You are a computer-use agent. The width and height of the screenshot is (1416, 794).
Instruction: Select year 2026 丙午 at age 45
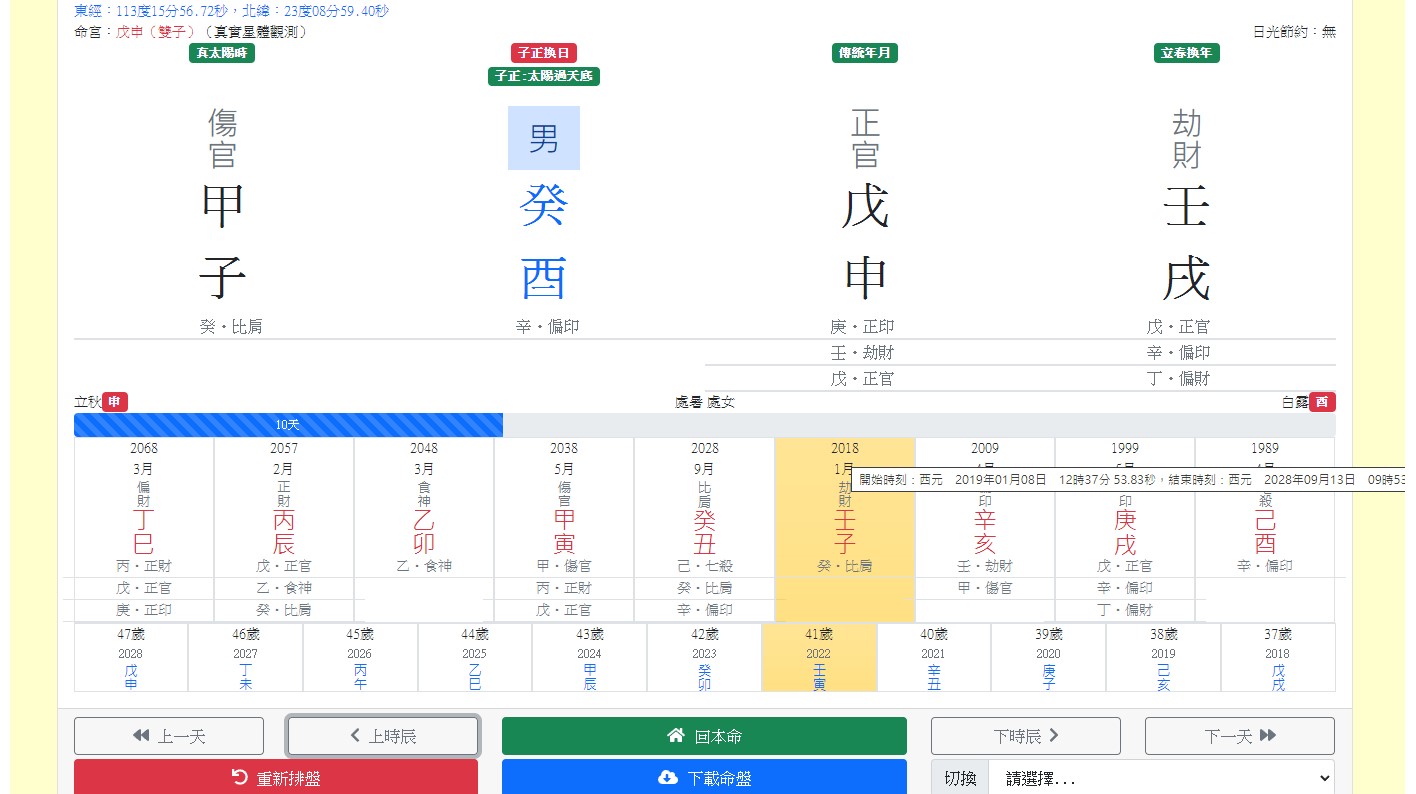click(361, 658)
